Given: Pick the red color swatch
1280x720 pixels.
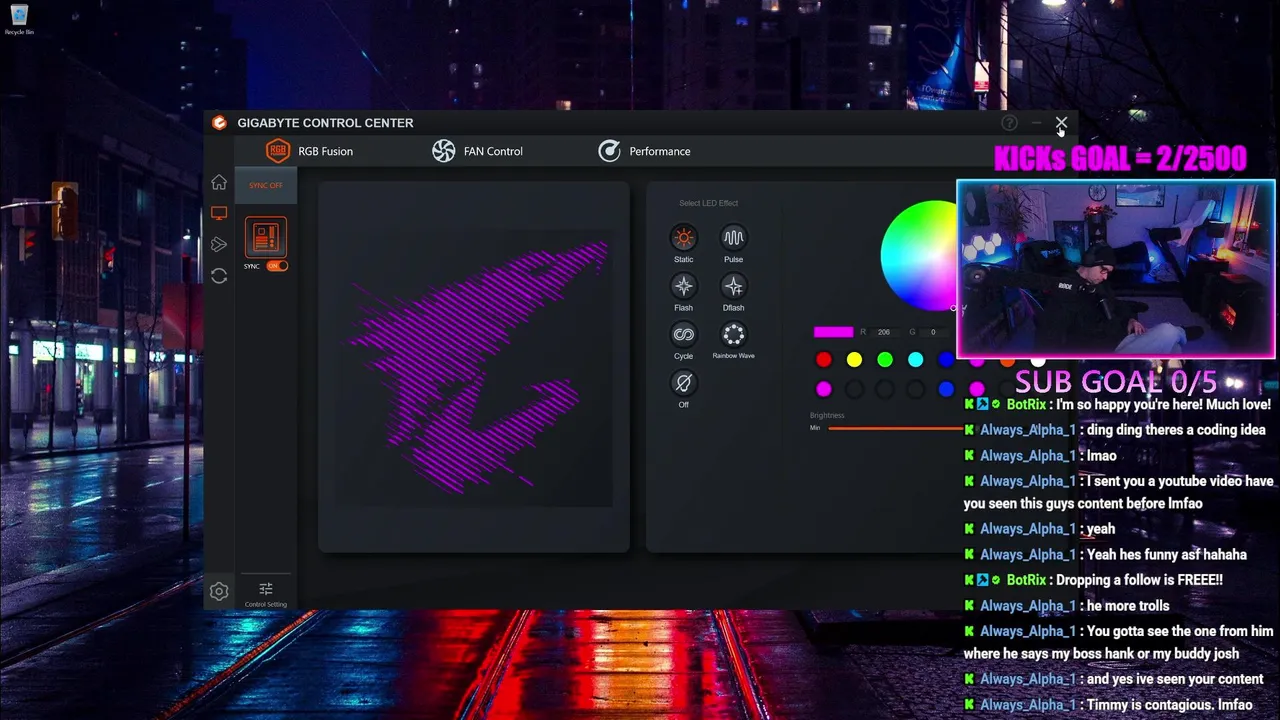Looking at the screenshot, I should [823, 360].
